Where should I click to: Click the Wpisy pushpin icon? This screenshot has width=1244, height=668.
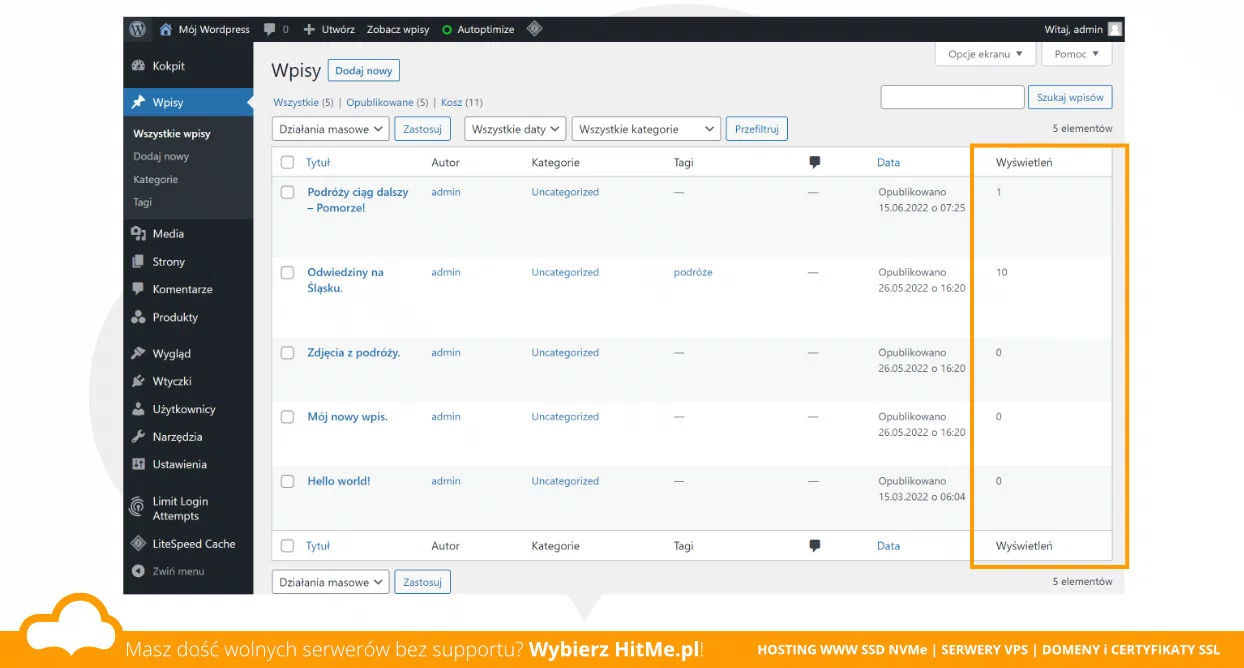pos(139,102)
